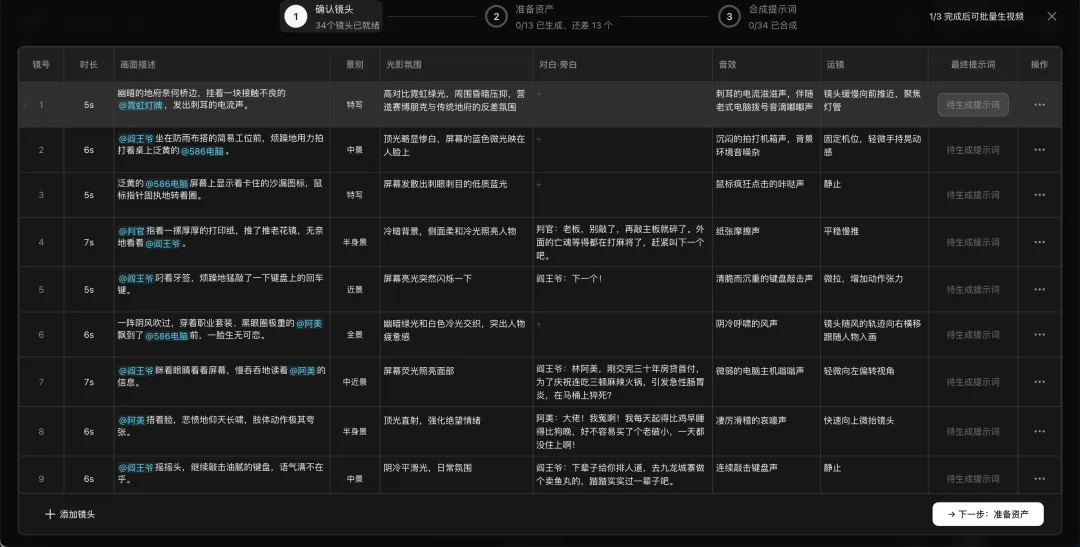This screenshot has width=1080, height=547.
Task: Switch to the 合成提示词 step tab
Action: click(758, 17)
